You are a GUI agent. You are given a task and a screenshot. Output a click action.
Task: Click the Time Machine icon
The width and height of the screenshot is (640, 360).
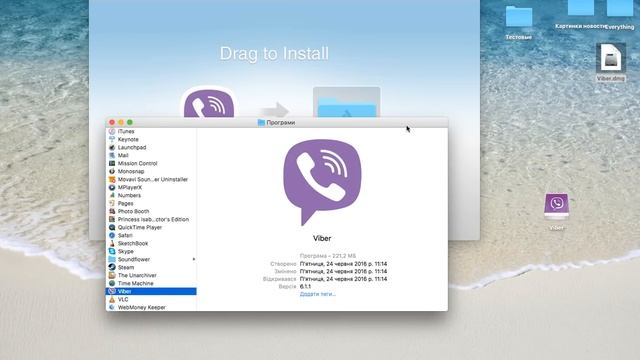112,283
